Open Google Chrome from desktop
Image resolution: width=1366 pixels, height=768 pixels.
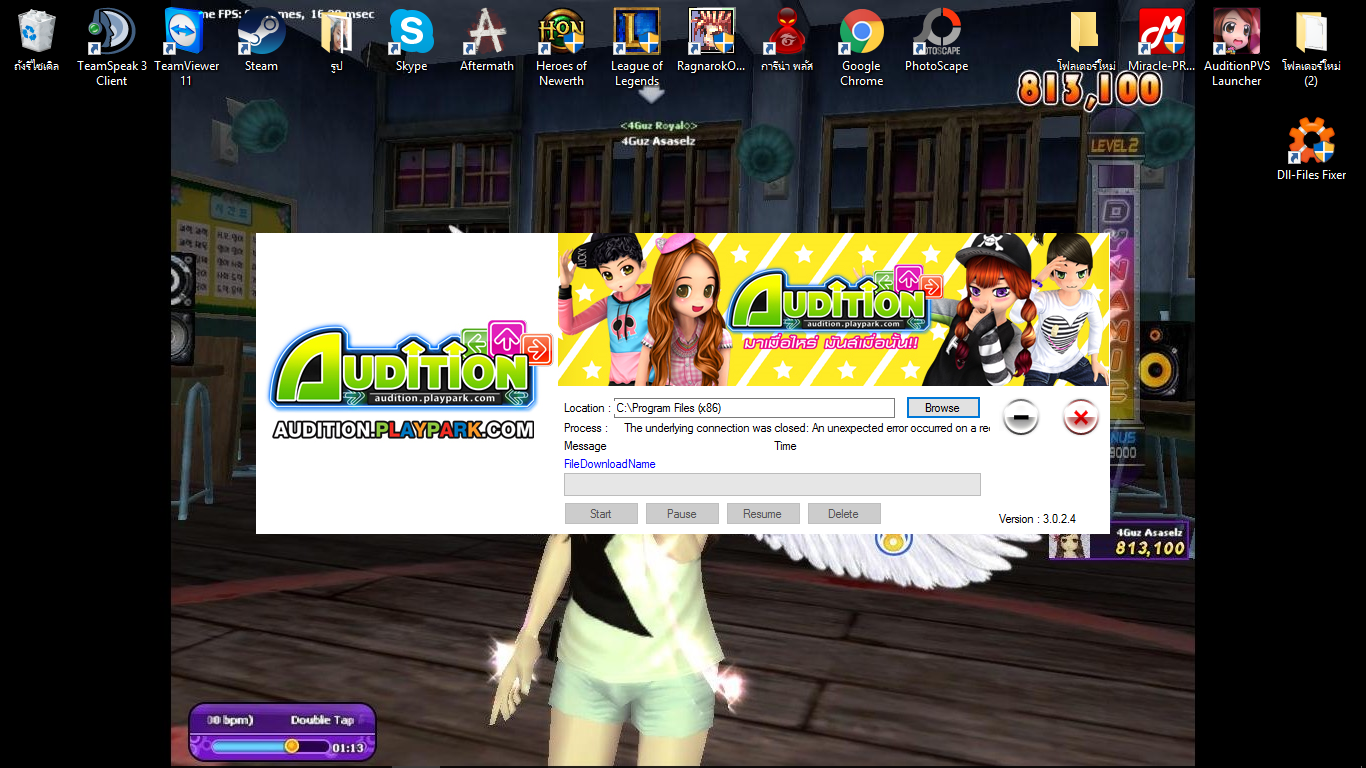coord(862,47)
